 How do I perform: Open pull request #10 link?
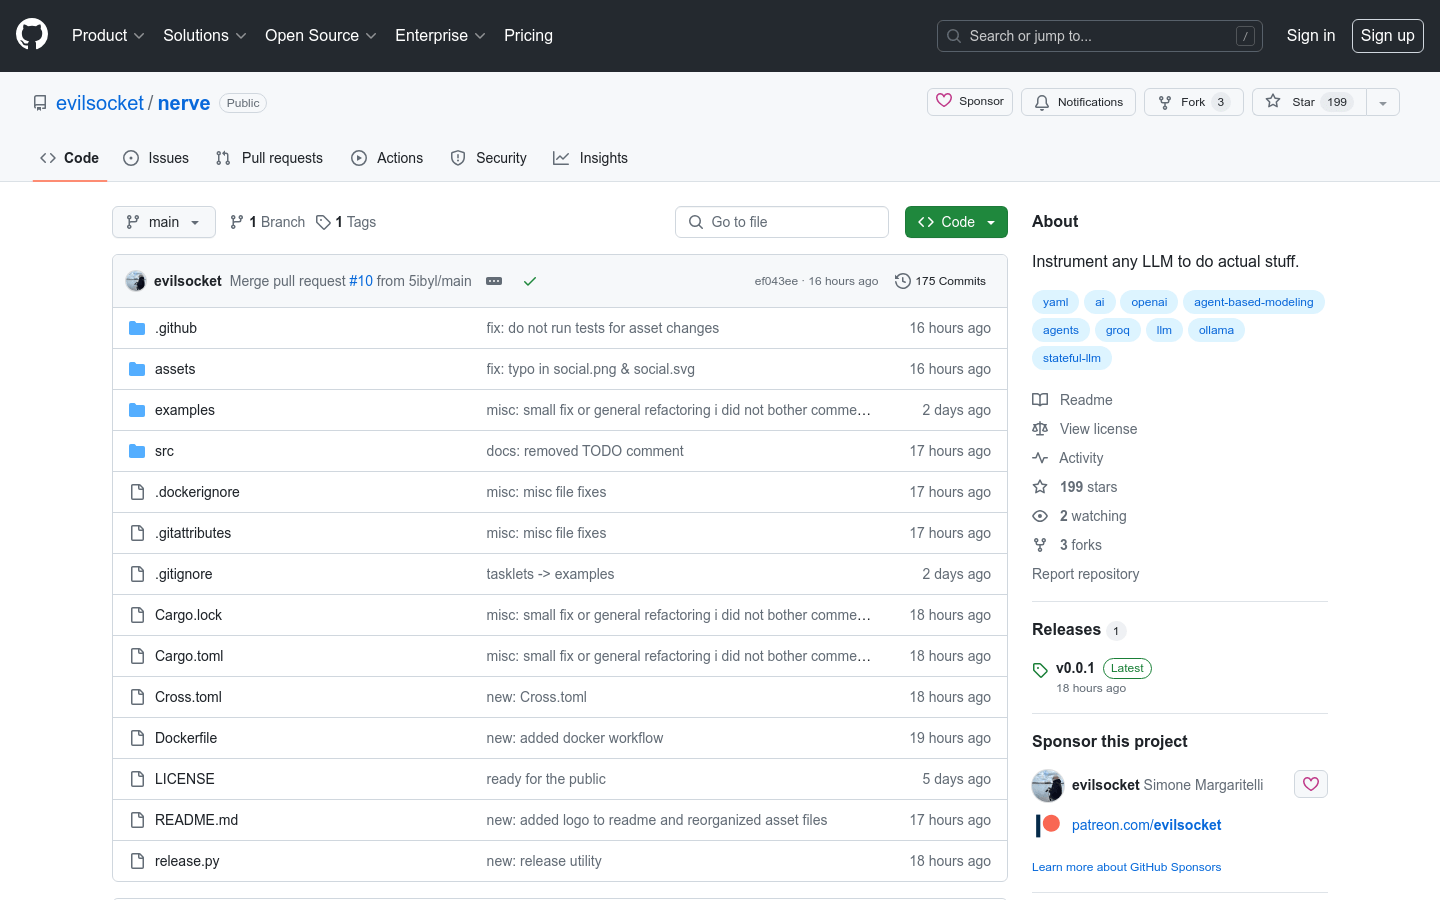[361, 281]
